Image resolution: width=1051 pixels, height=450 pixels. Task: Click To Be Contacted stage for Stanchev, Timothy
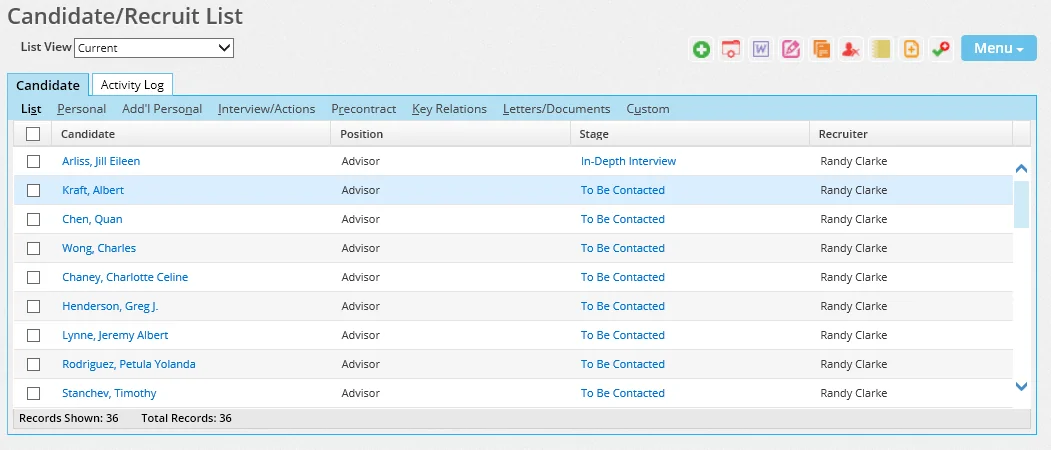[623, 393]
